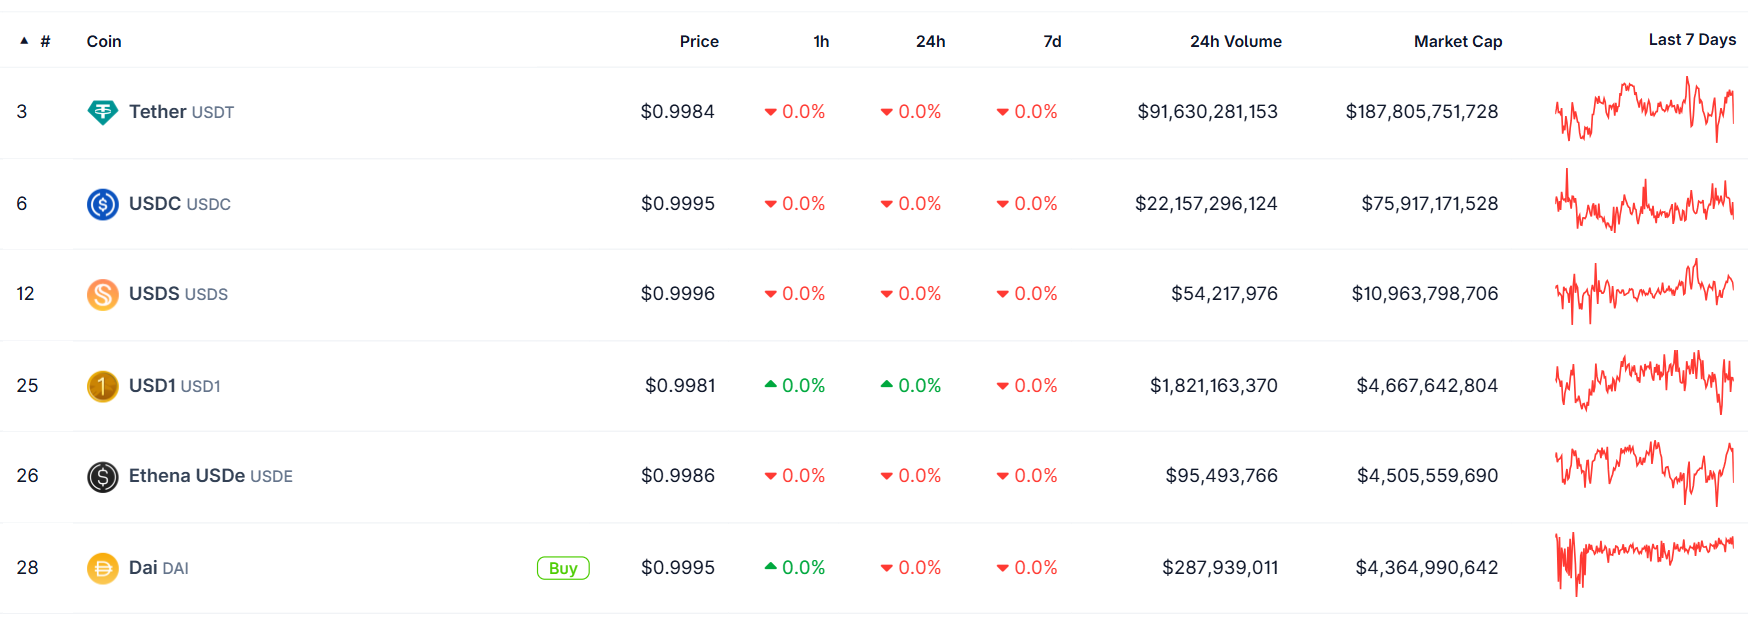Screen dimensions: 1756x622
Task: Sort by the 1h change header
Action: click(x=821, y=41)
